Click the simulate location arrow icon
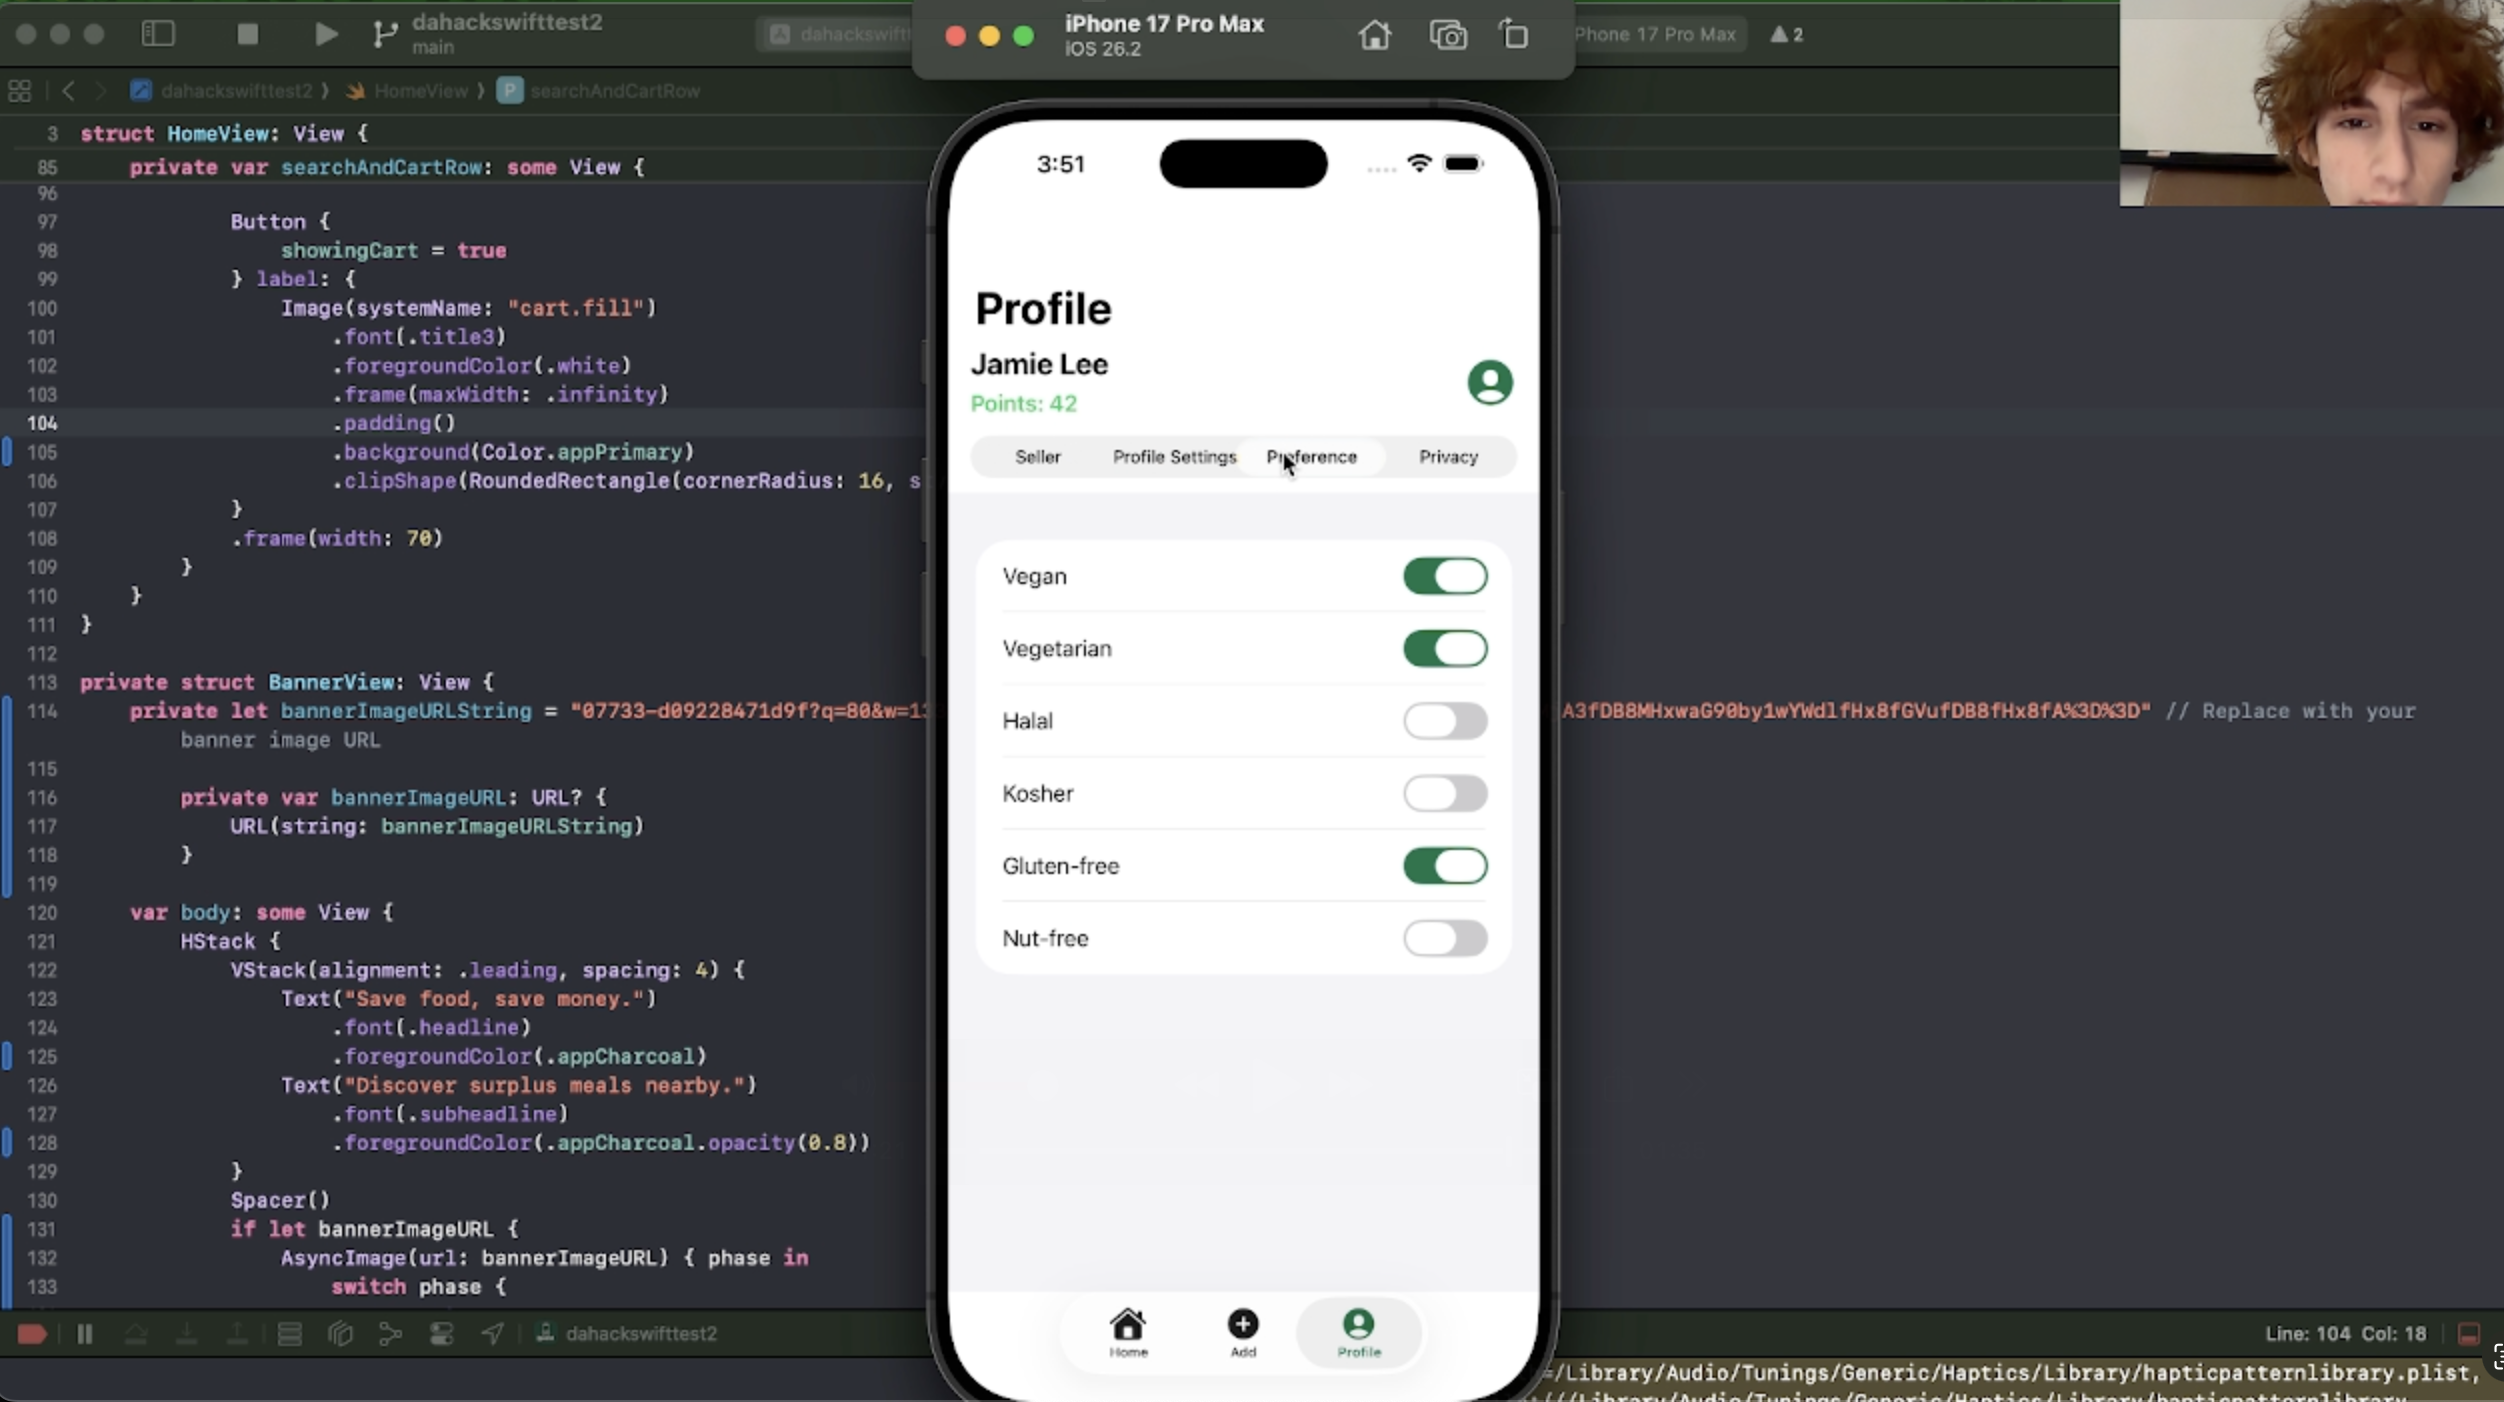The width and height of the screenshot is (2504, 1402). point(492,1334)
